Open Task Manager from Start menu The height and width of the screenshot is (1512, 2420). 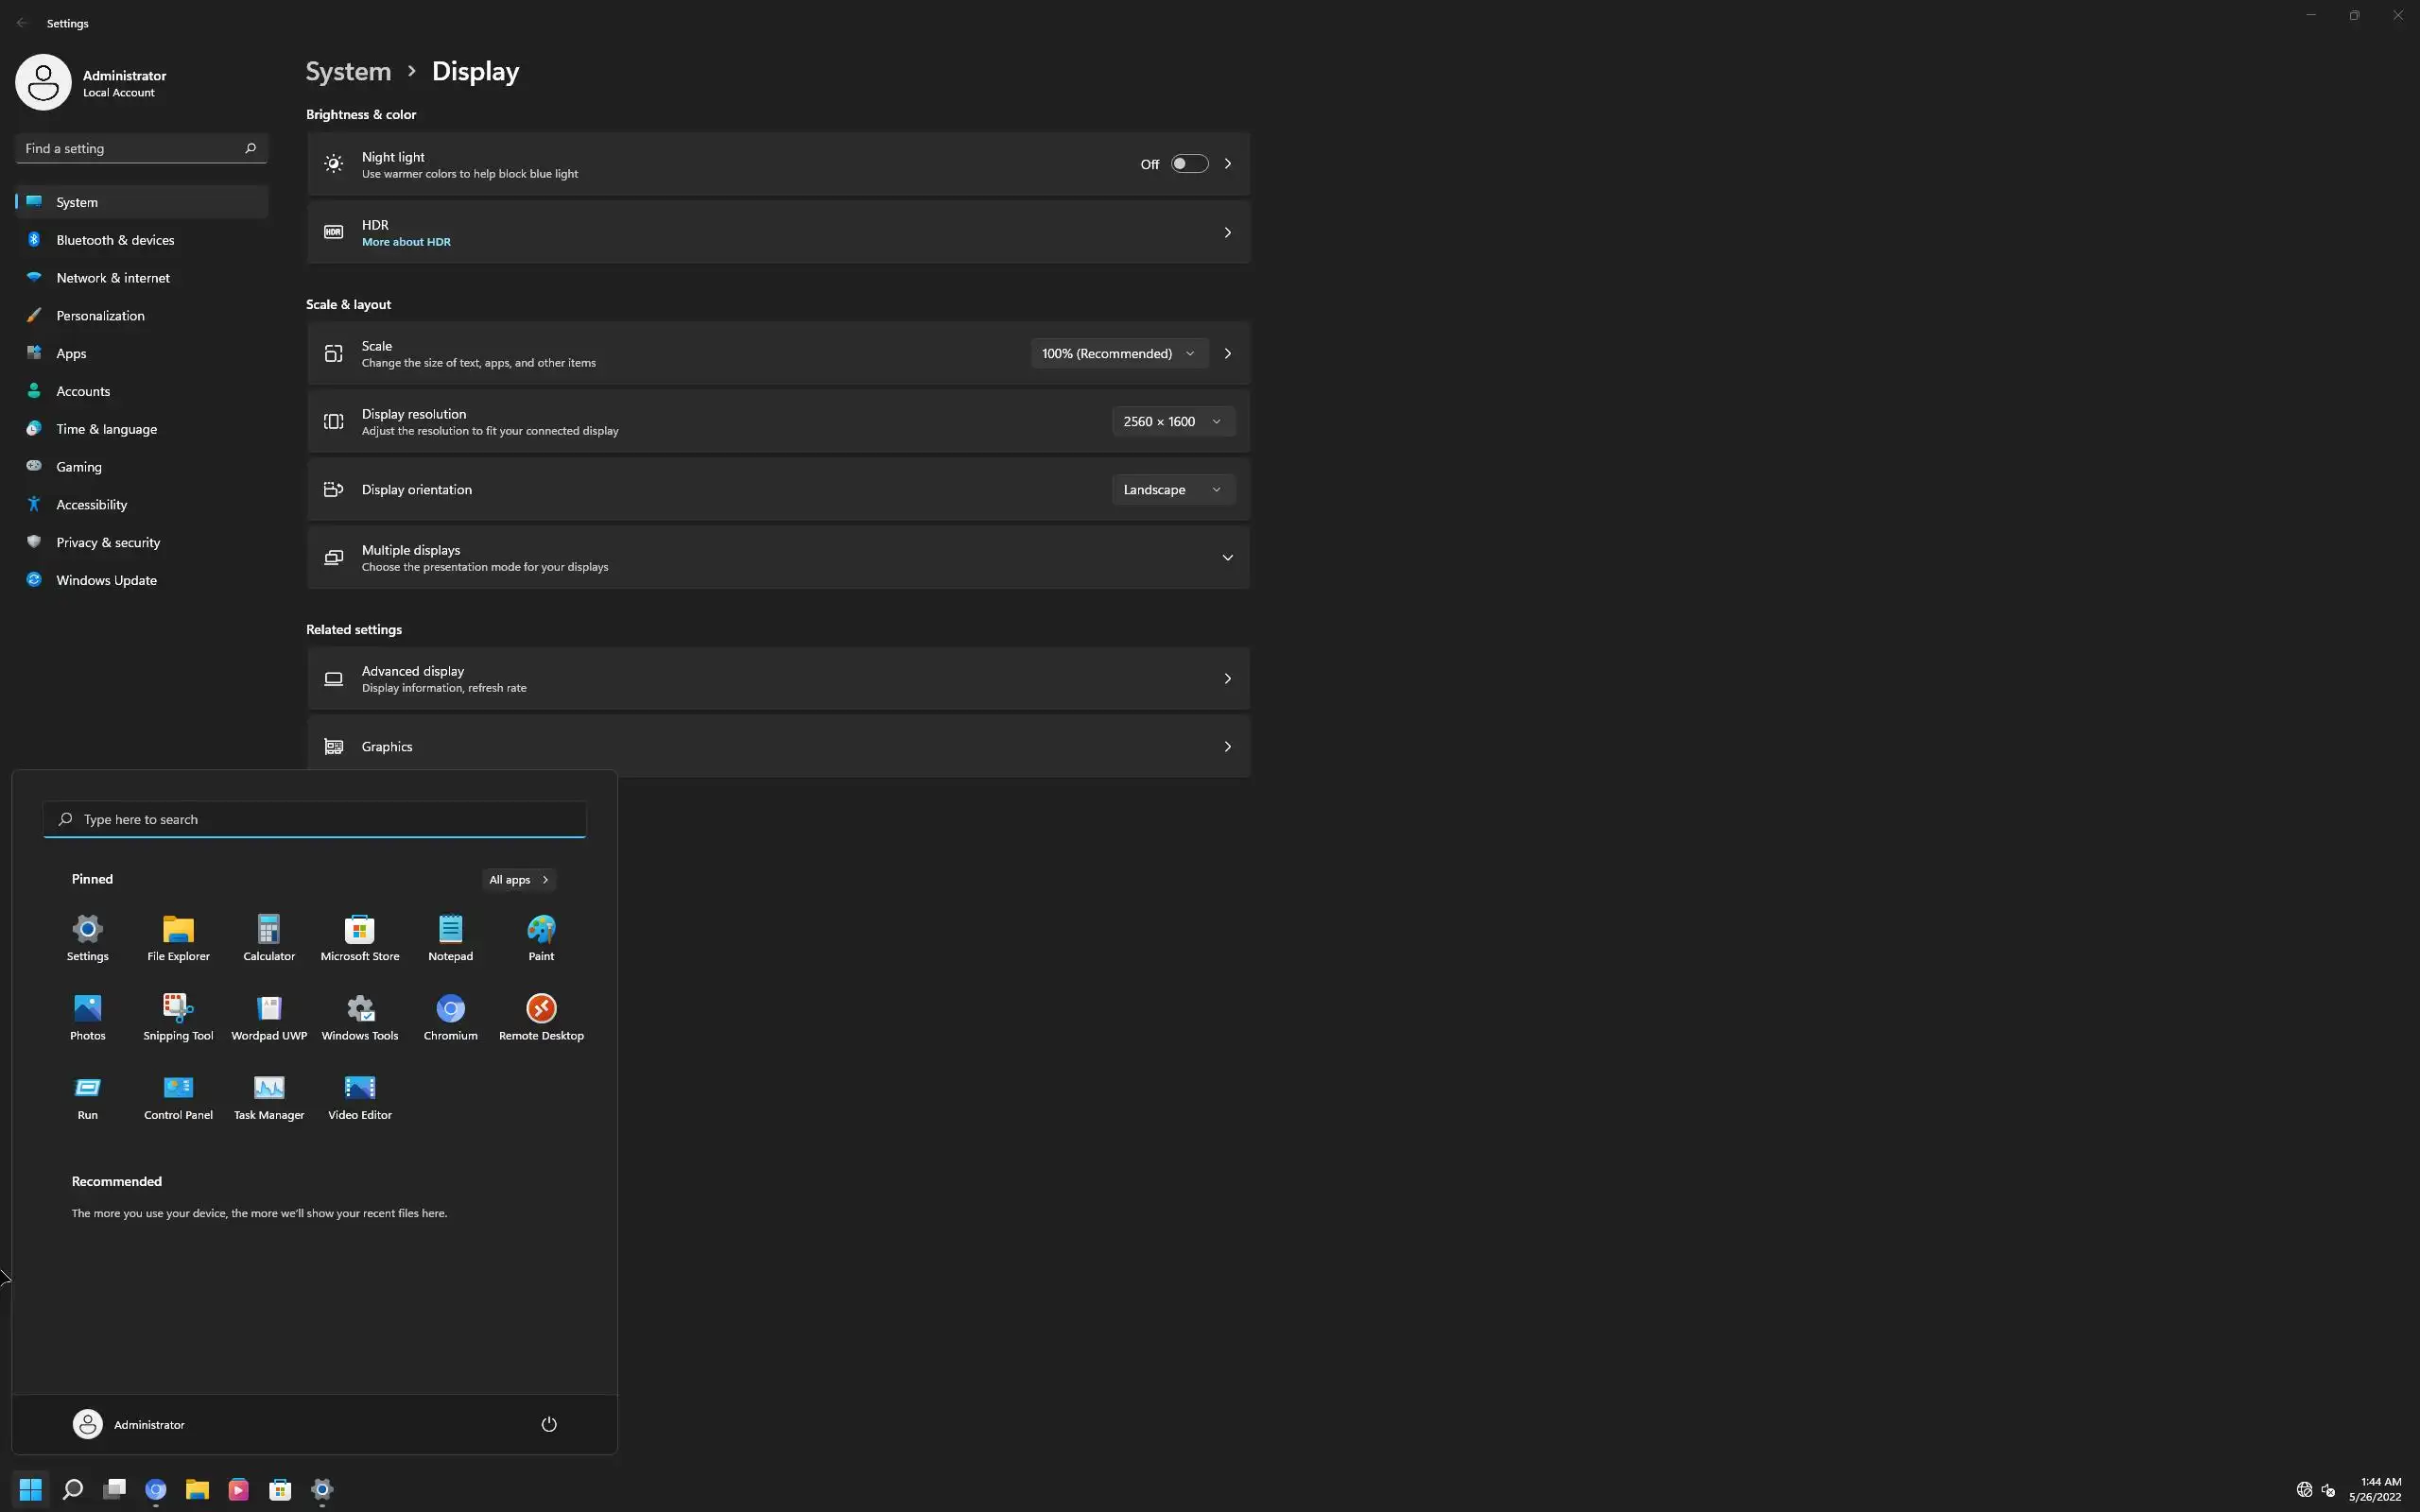[269, 1096]
